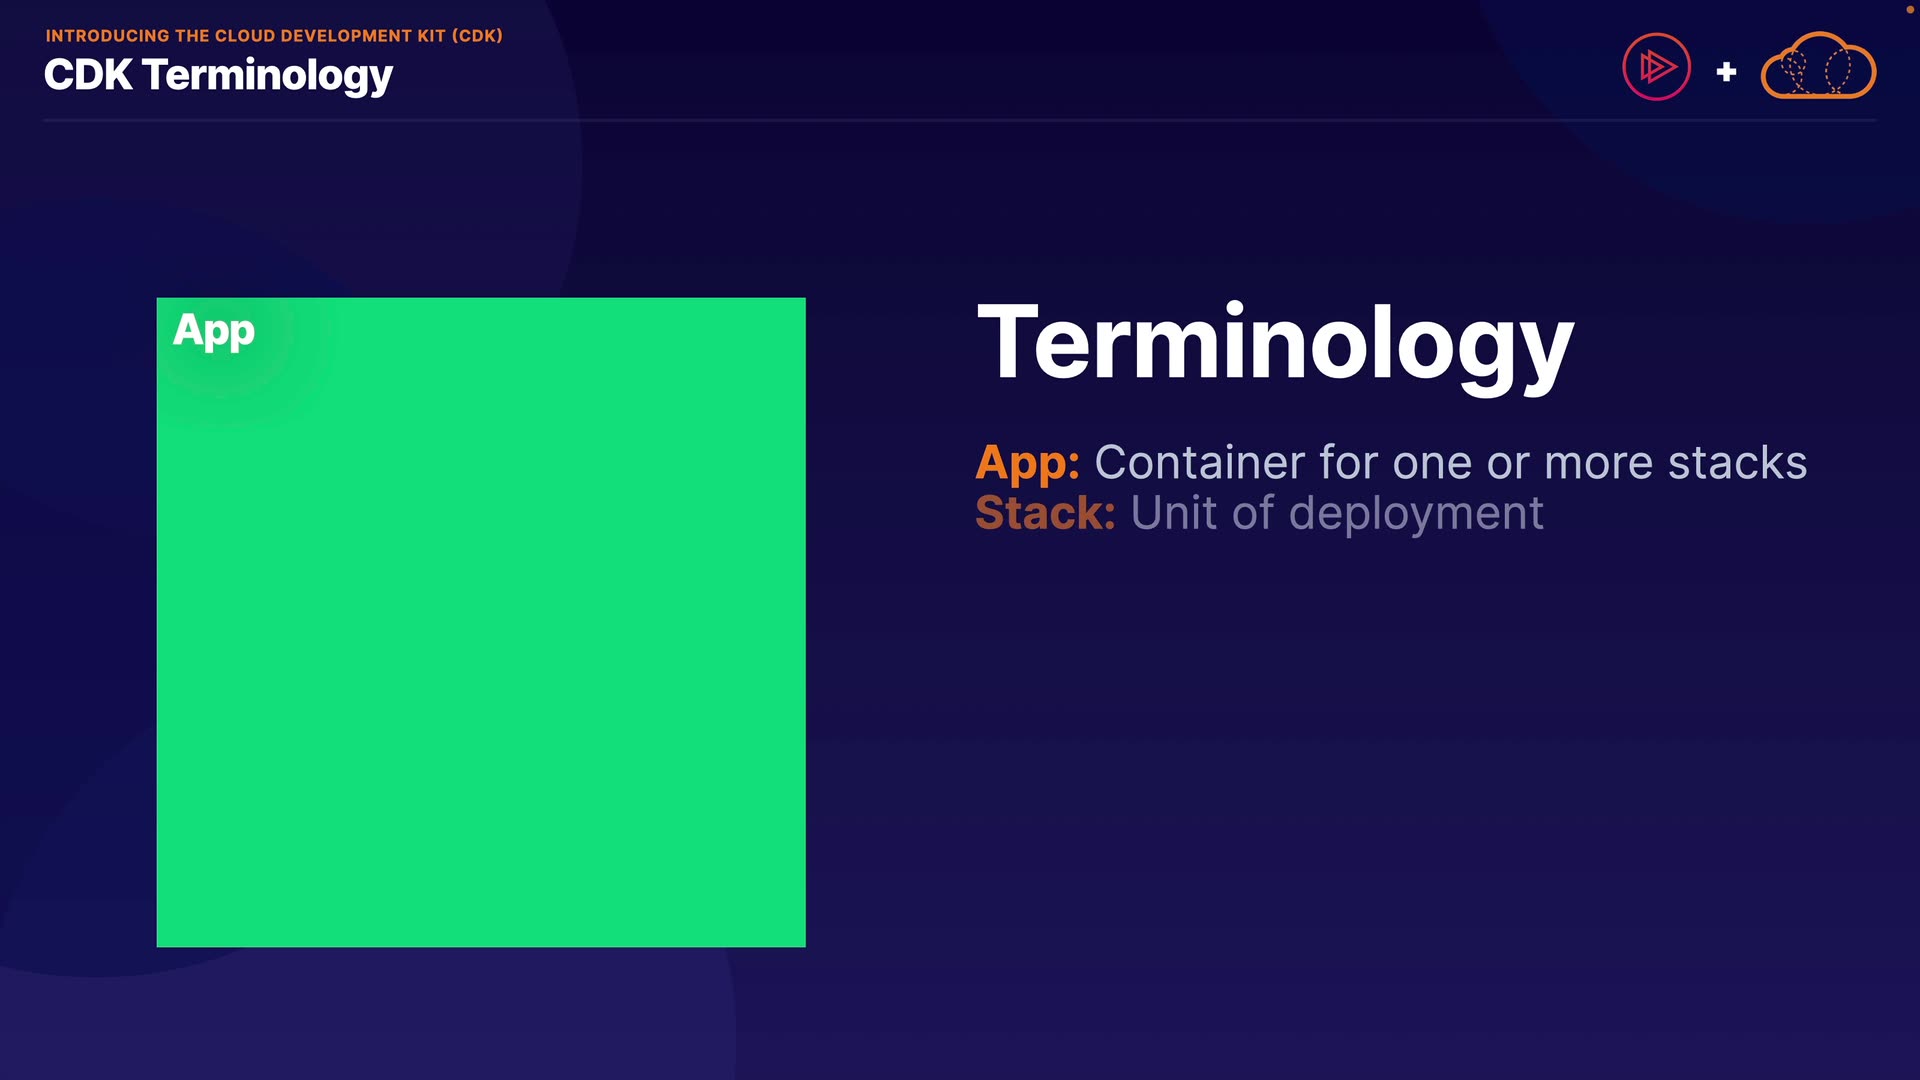Viewport: 1920px width, 1080px height.
Task: Click the Pluralsight play logo icon
Action: (x=1656, y=68)
